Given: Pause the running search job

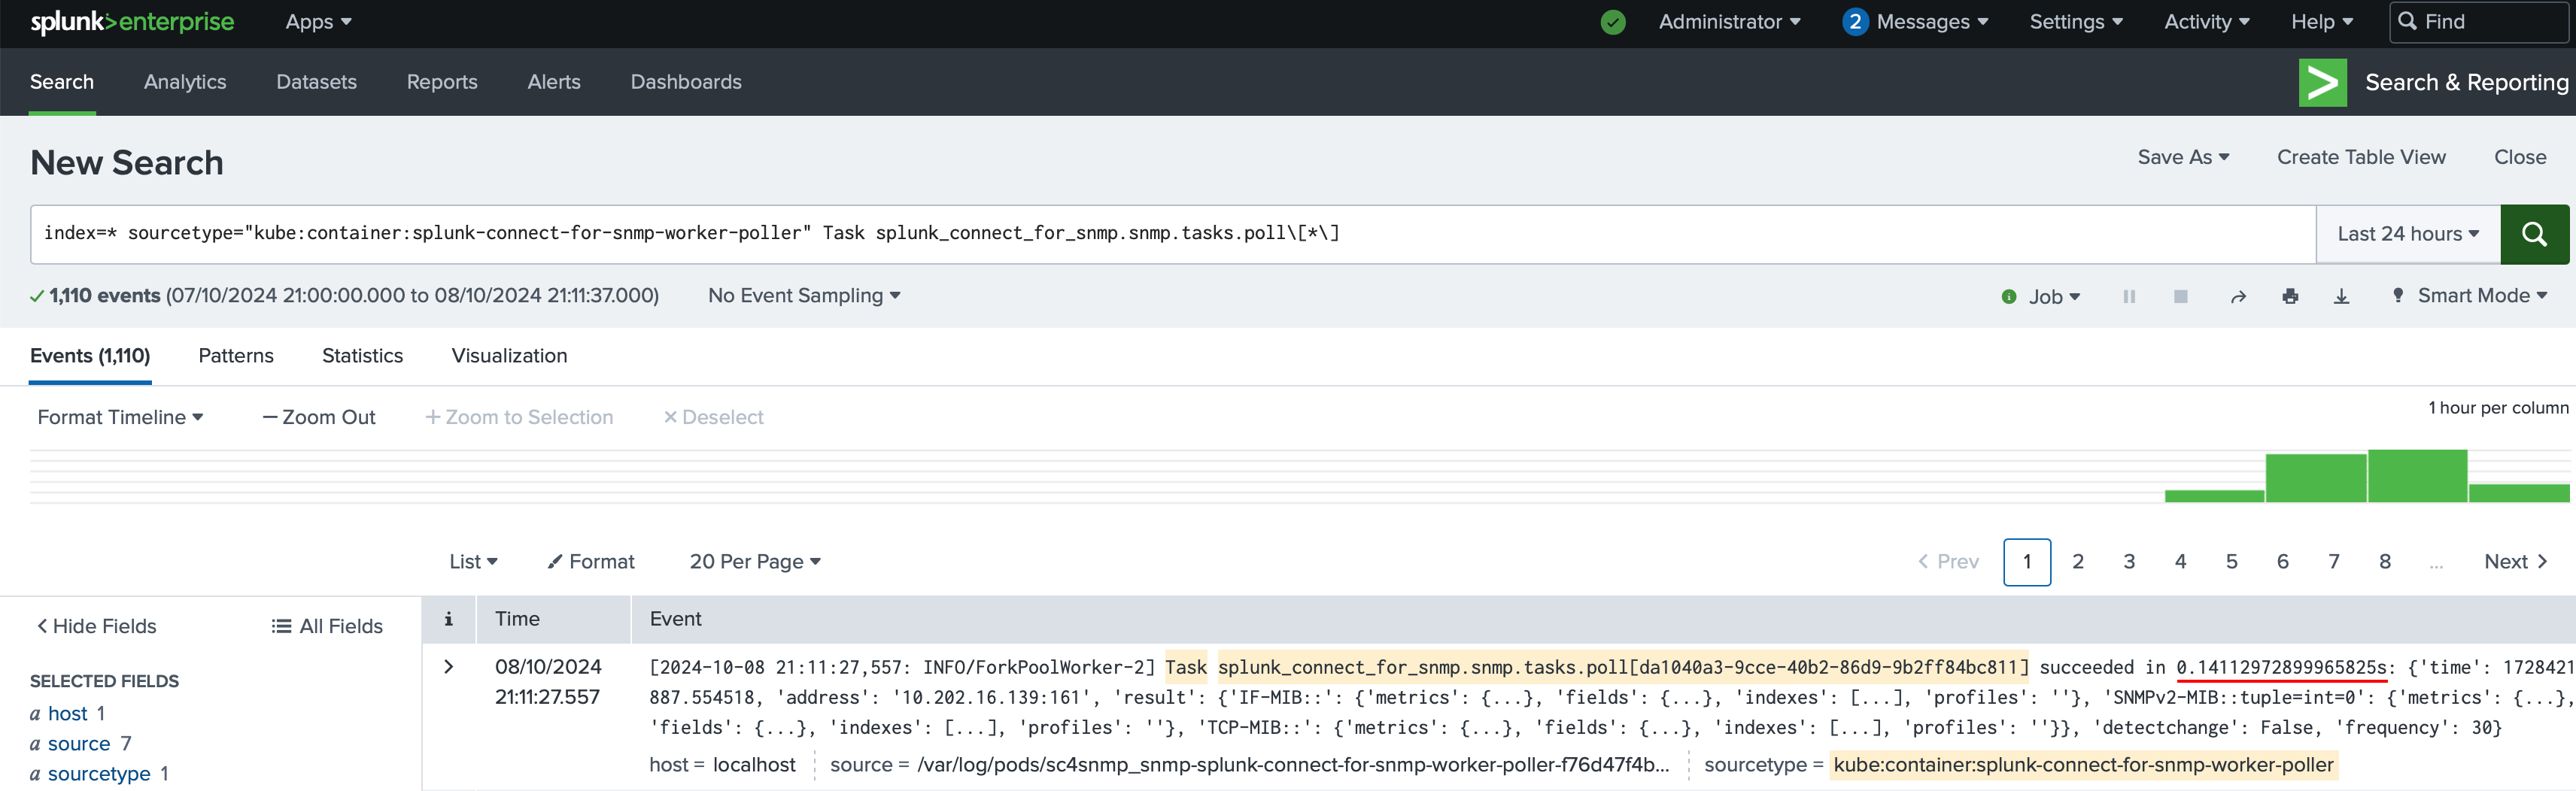Looking at the screenshot, I should [x=2129, y=296].
